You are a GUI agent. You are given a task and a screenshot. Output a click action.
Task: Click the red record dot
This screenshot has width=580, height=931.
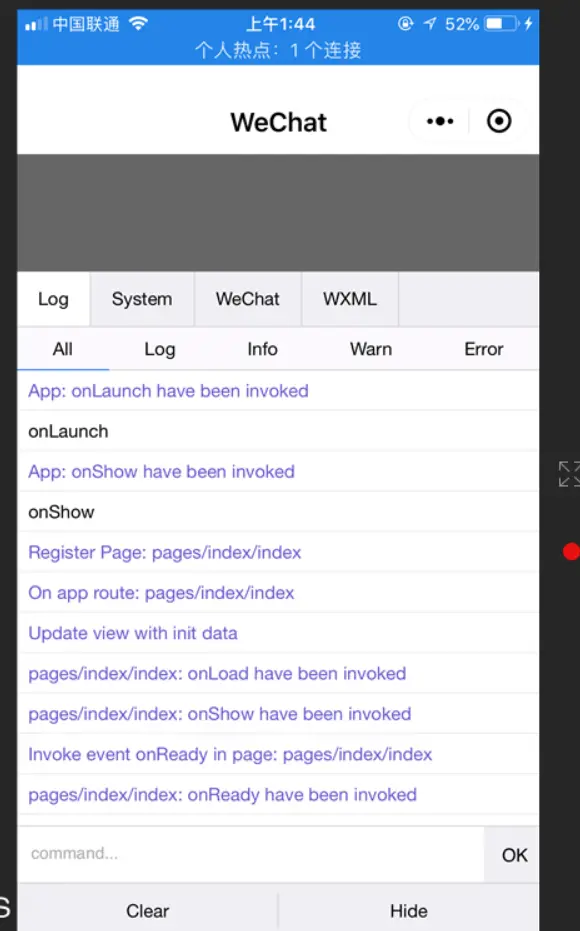pyautogui.click(x=571, y=552)
